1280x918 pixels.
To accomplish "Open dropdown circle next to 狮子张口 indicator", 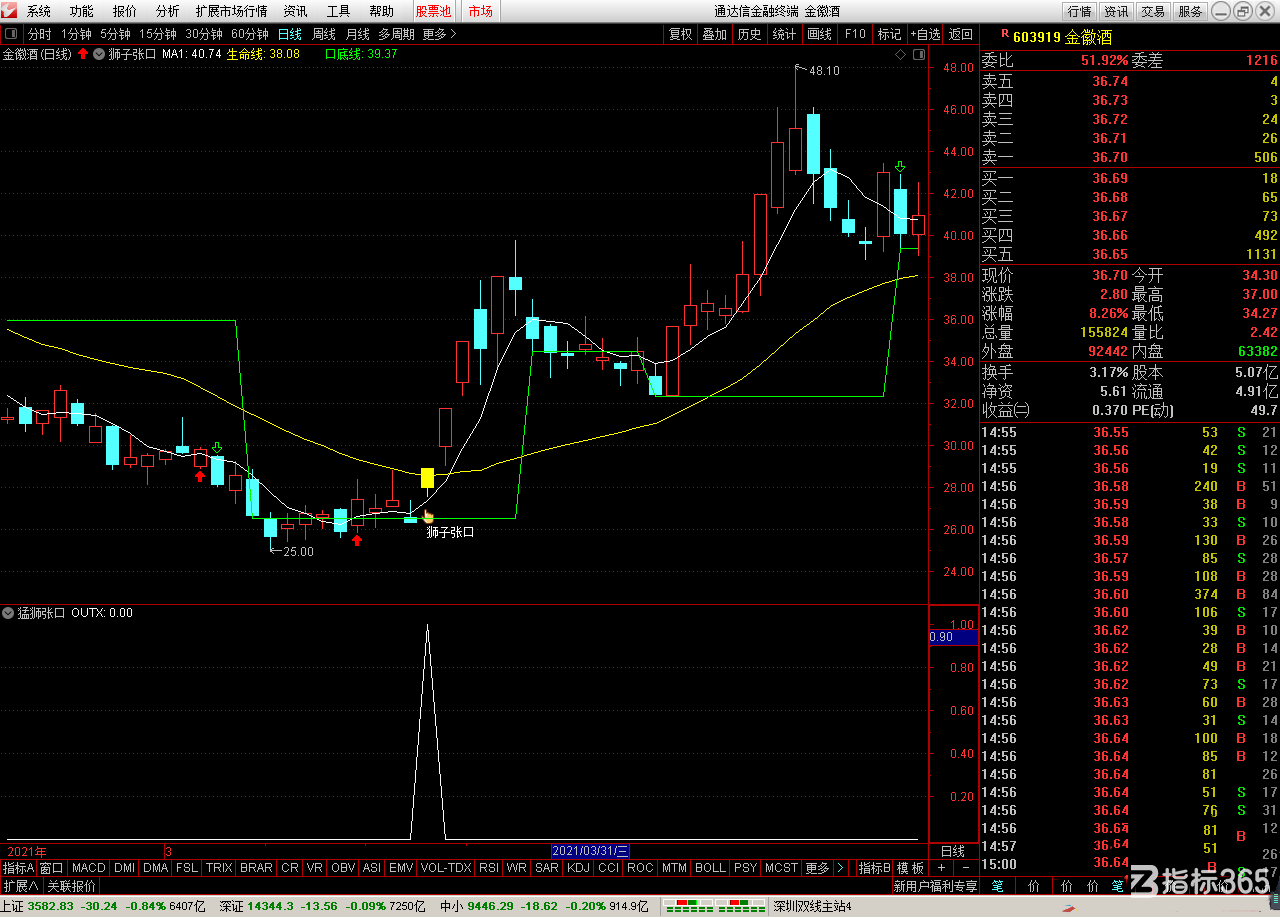I will [97, 54].
